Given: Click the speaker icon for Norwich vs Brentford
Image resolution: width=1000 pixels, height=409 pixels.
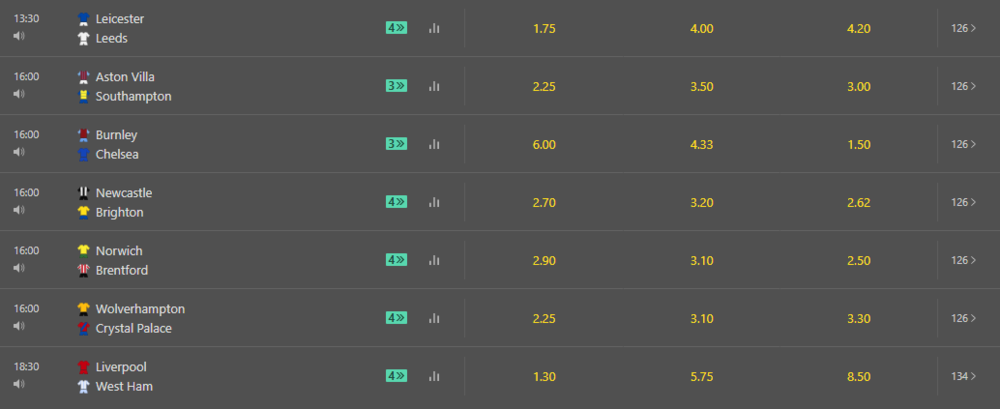Looking at the screenshot, I should pos(19,268).
